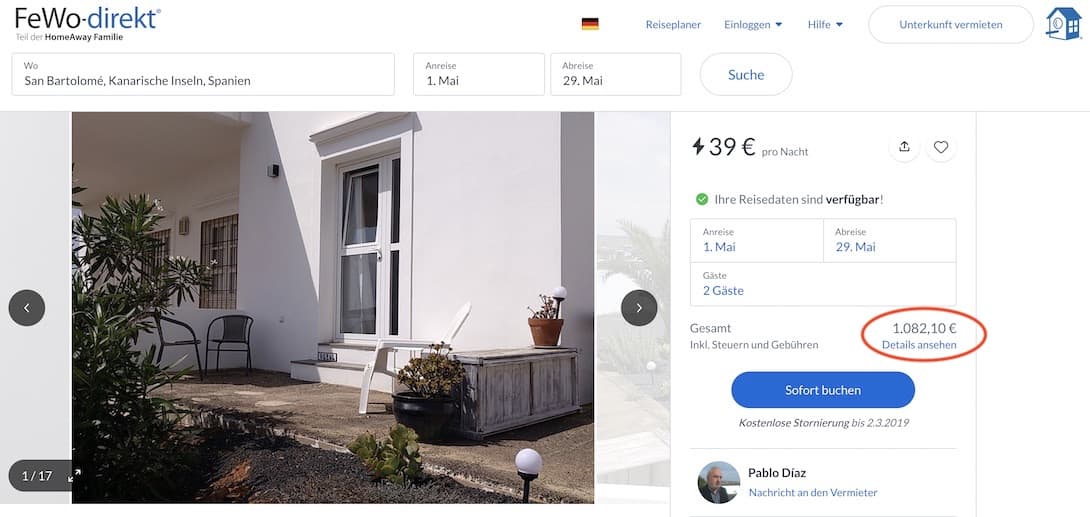Click the German flag language icon
This screenshot has width=1090, height=517.
[590, 24]
